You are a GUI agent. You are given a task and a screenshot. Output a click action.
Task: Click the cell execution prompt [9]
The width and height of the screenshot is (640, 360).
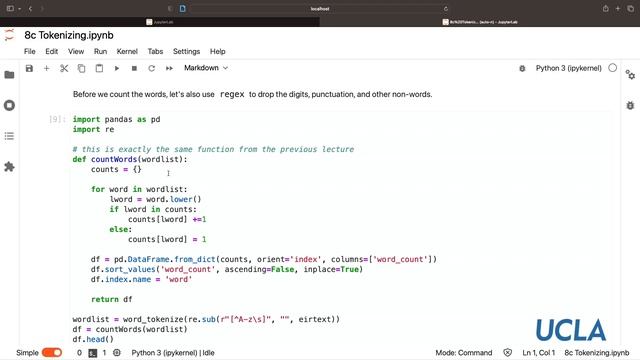[56, 119]
